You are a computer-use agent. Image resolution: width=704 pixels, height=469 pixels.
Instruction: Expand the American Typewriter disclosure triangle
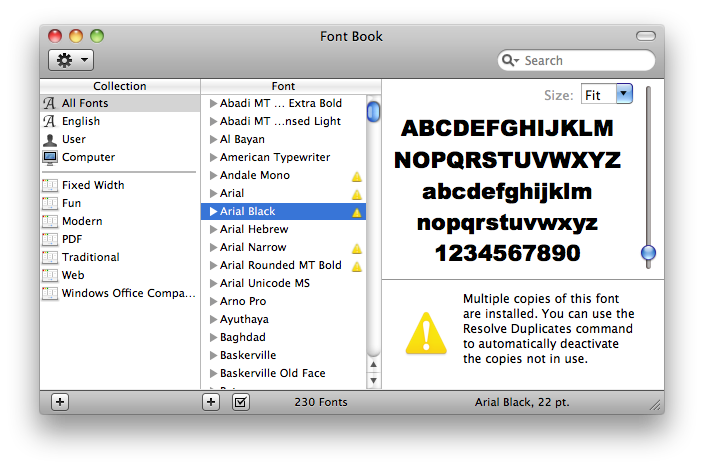pos(213,157)
